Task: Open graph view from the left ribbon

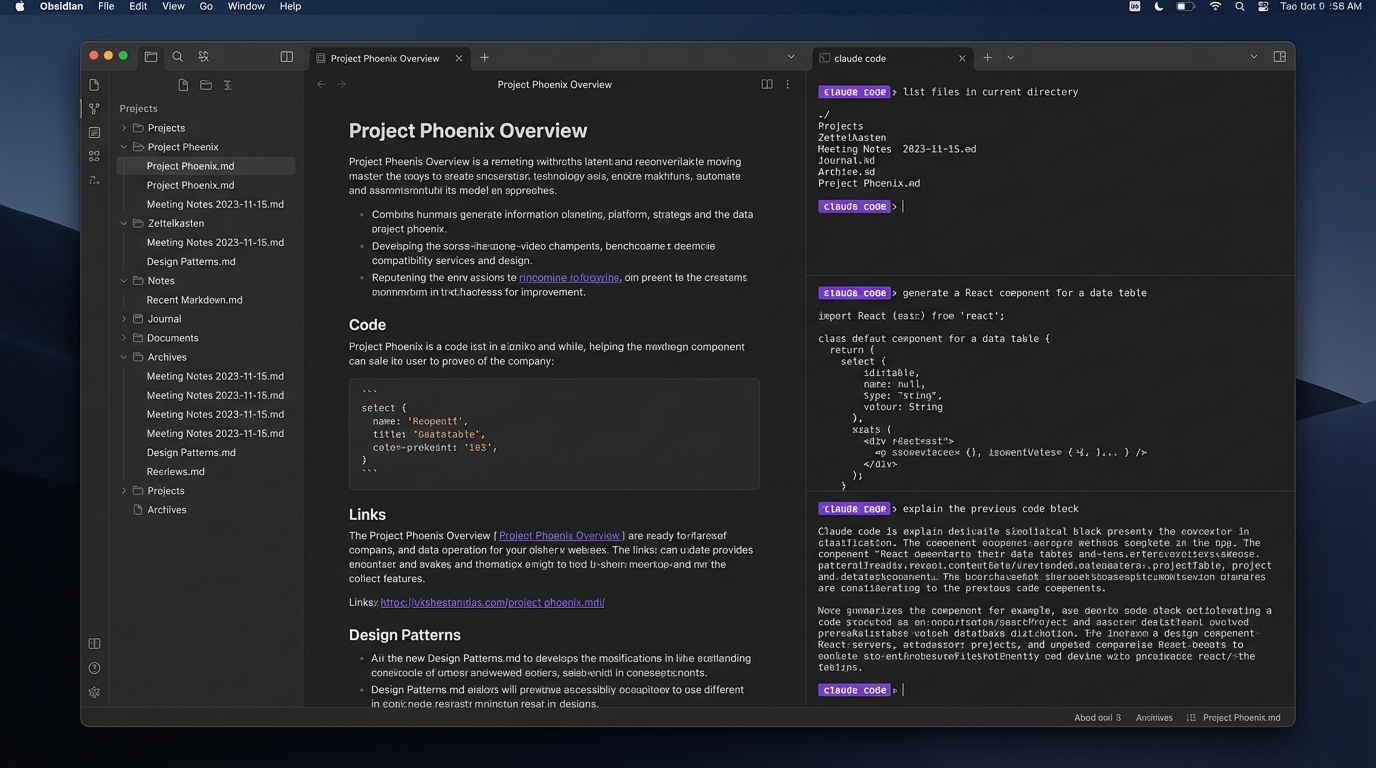Action: pyautogui.click(x=94, y=108)
